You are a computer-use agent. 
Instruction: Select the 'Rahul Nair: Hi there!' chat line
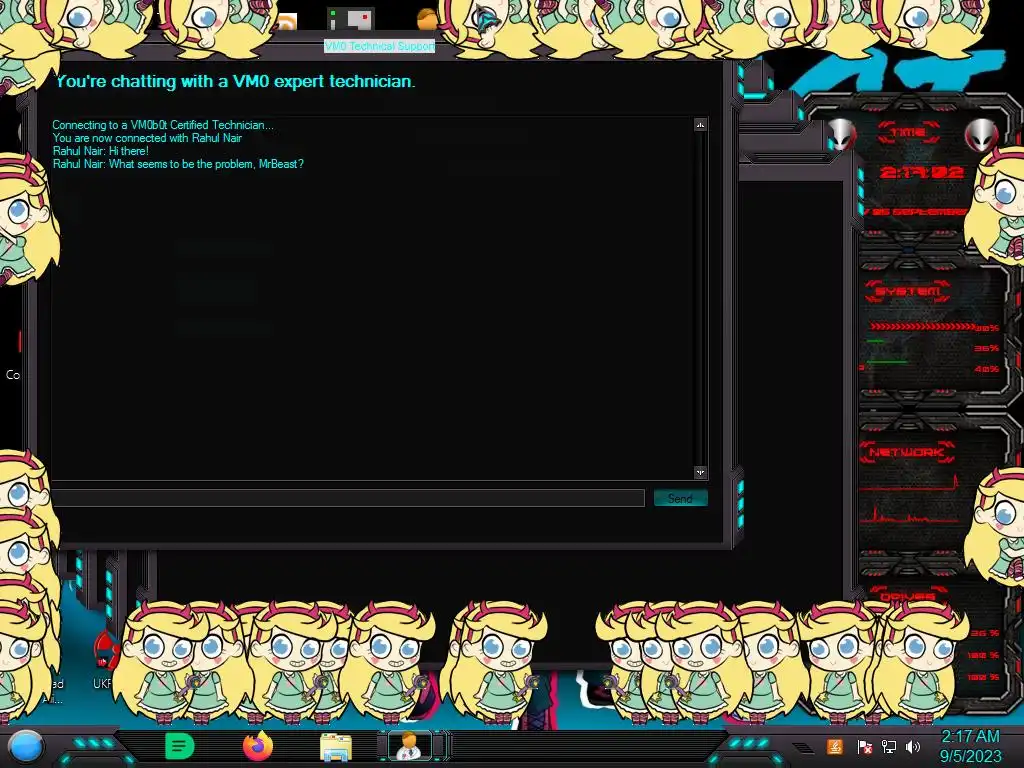(101, 151)
